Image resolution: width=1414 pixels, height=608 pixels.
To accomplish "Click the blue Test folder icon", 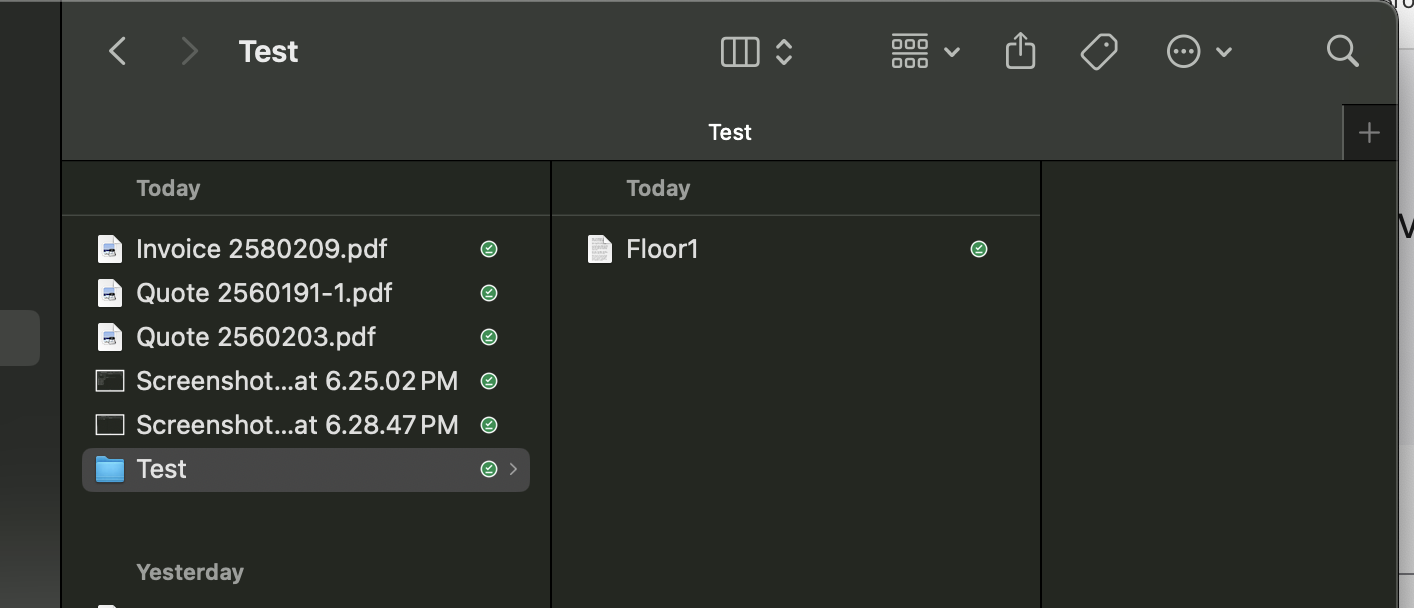I will (110, 469).
